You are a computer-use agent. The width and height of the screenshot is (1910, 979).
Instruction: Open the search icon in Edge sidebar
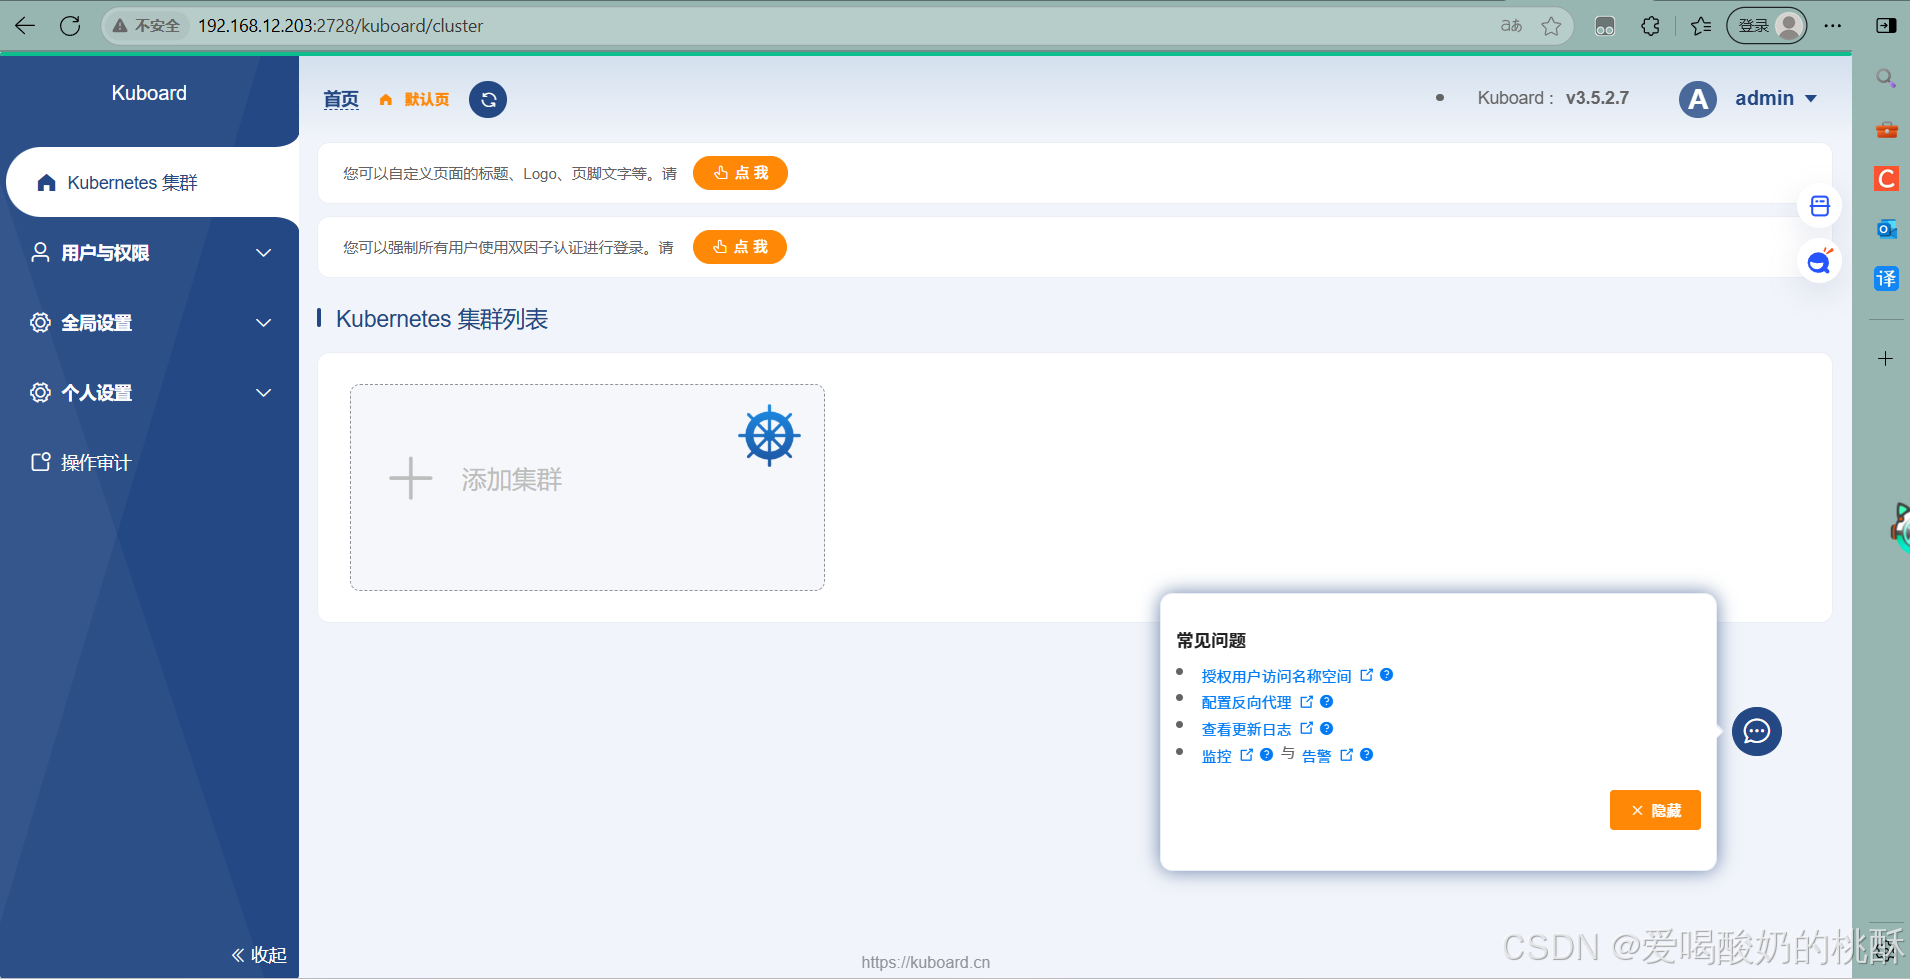click(x=1886, y=78)
